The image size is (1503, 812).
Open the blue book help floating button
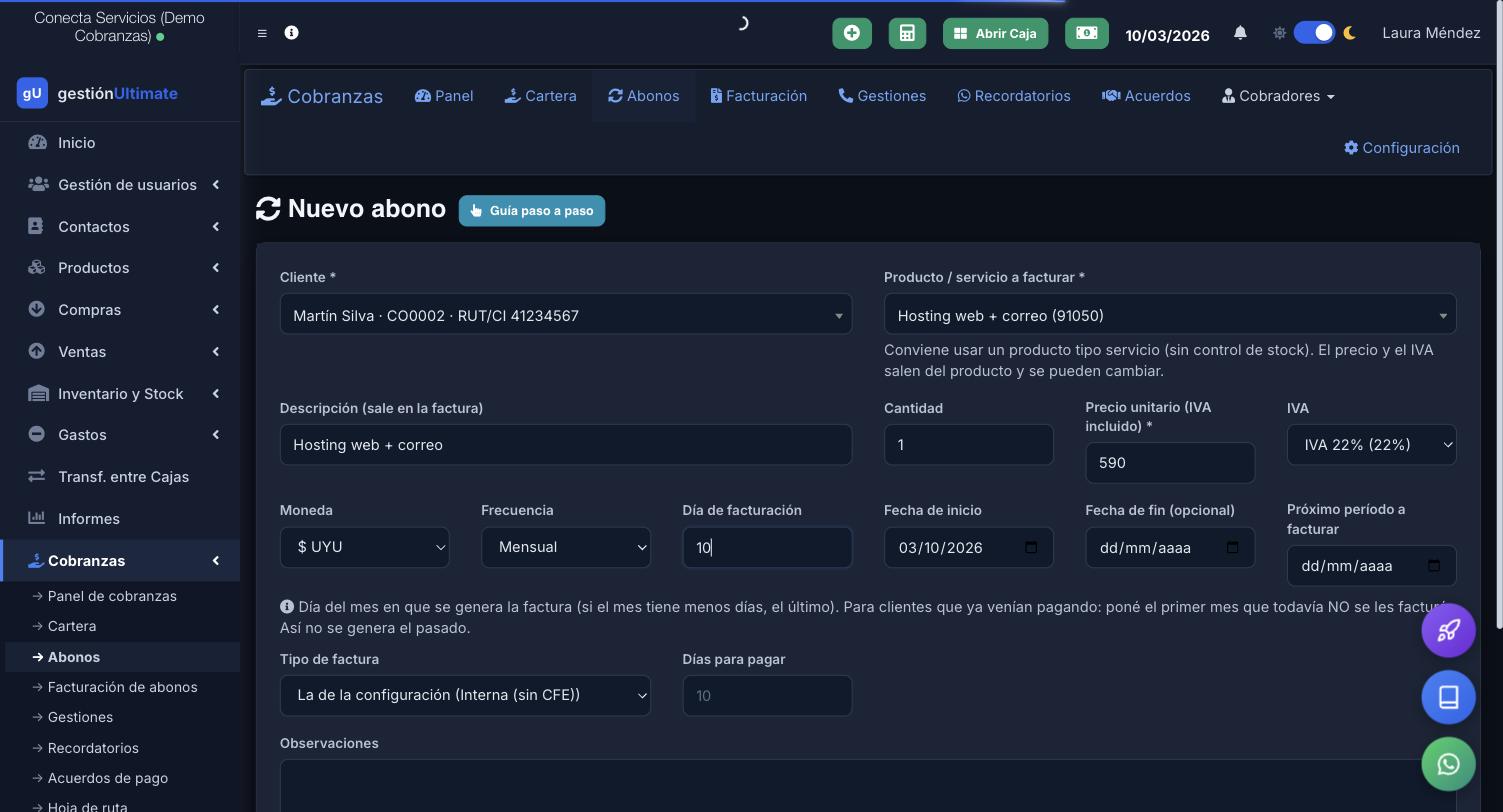pos(1449,697)
